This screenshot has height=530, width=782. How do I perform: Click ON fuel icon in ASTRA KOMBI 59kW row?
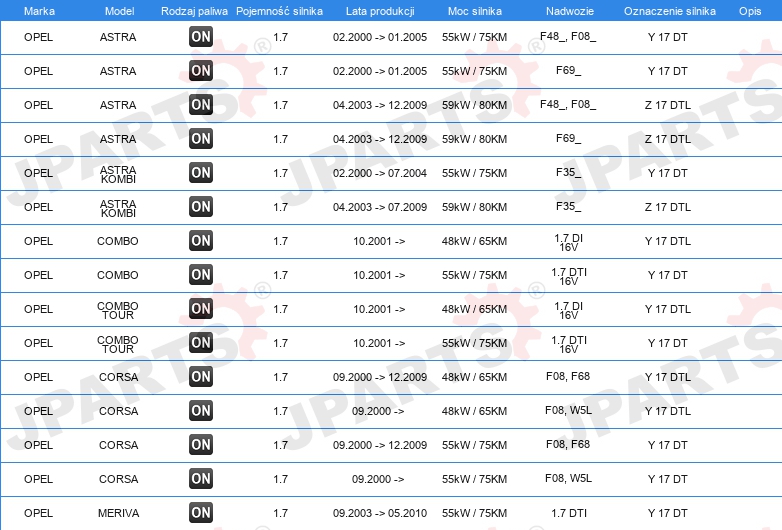pos(201,206)
